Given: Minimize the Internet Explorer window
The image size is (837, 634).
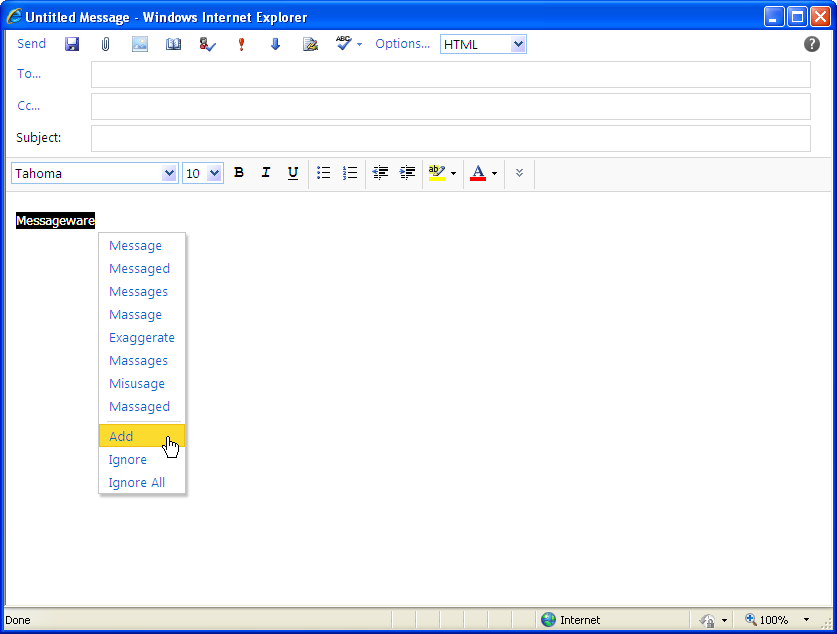Looking at the screenshot, I should 773,17.
